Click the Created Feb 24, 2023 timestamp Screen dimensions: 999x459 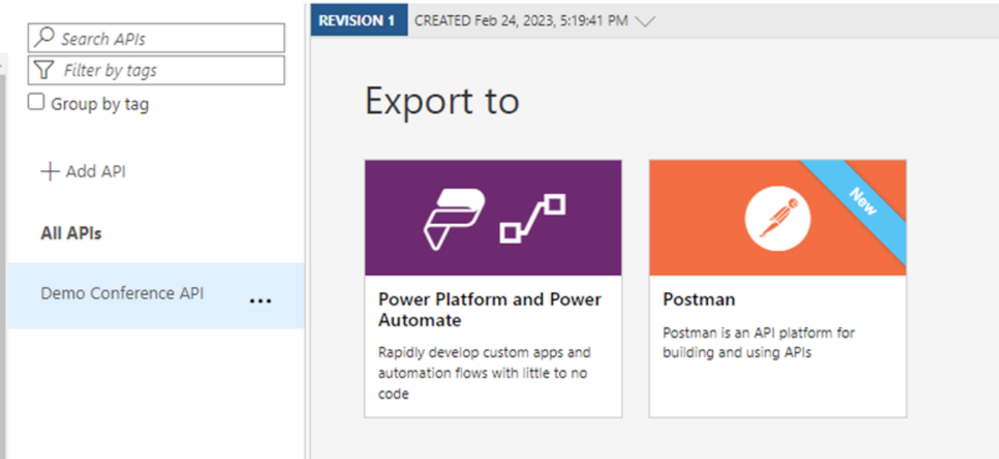pos(521,20)
